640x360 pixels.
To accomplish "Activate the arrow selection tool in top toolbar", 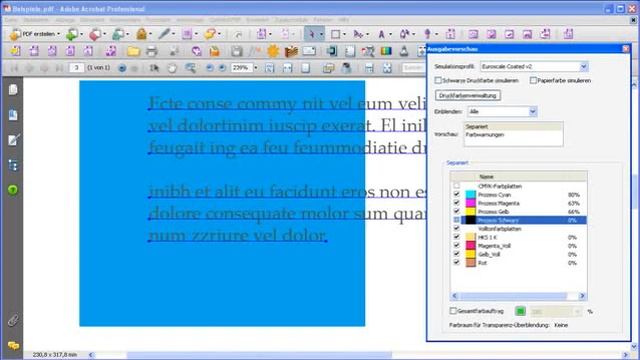I will point(311,34).
